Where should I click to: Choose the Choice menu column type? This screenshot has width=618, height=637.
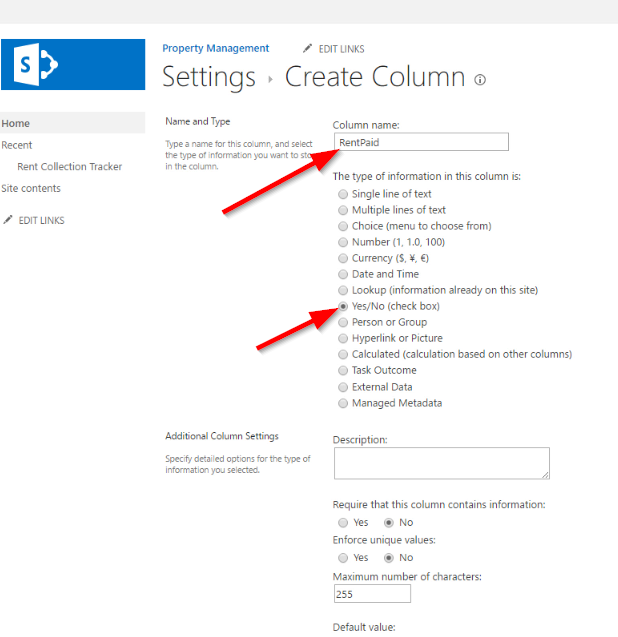[x=343, y=226]
